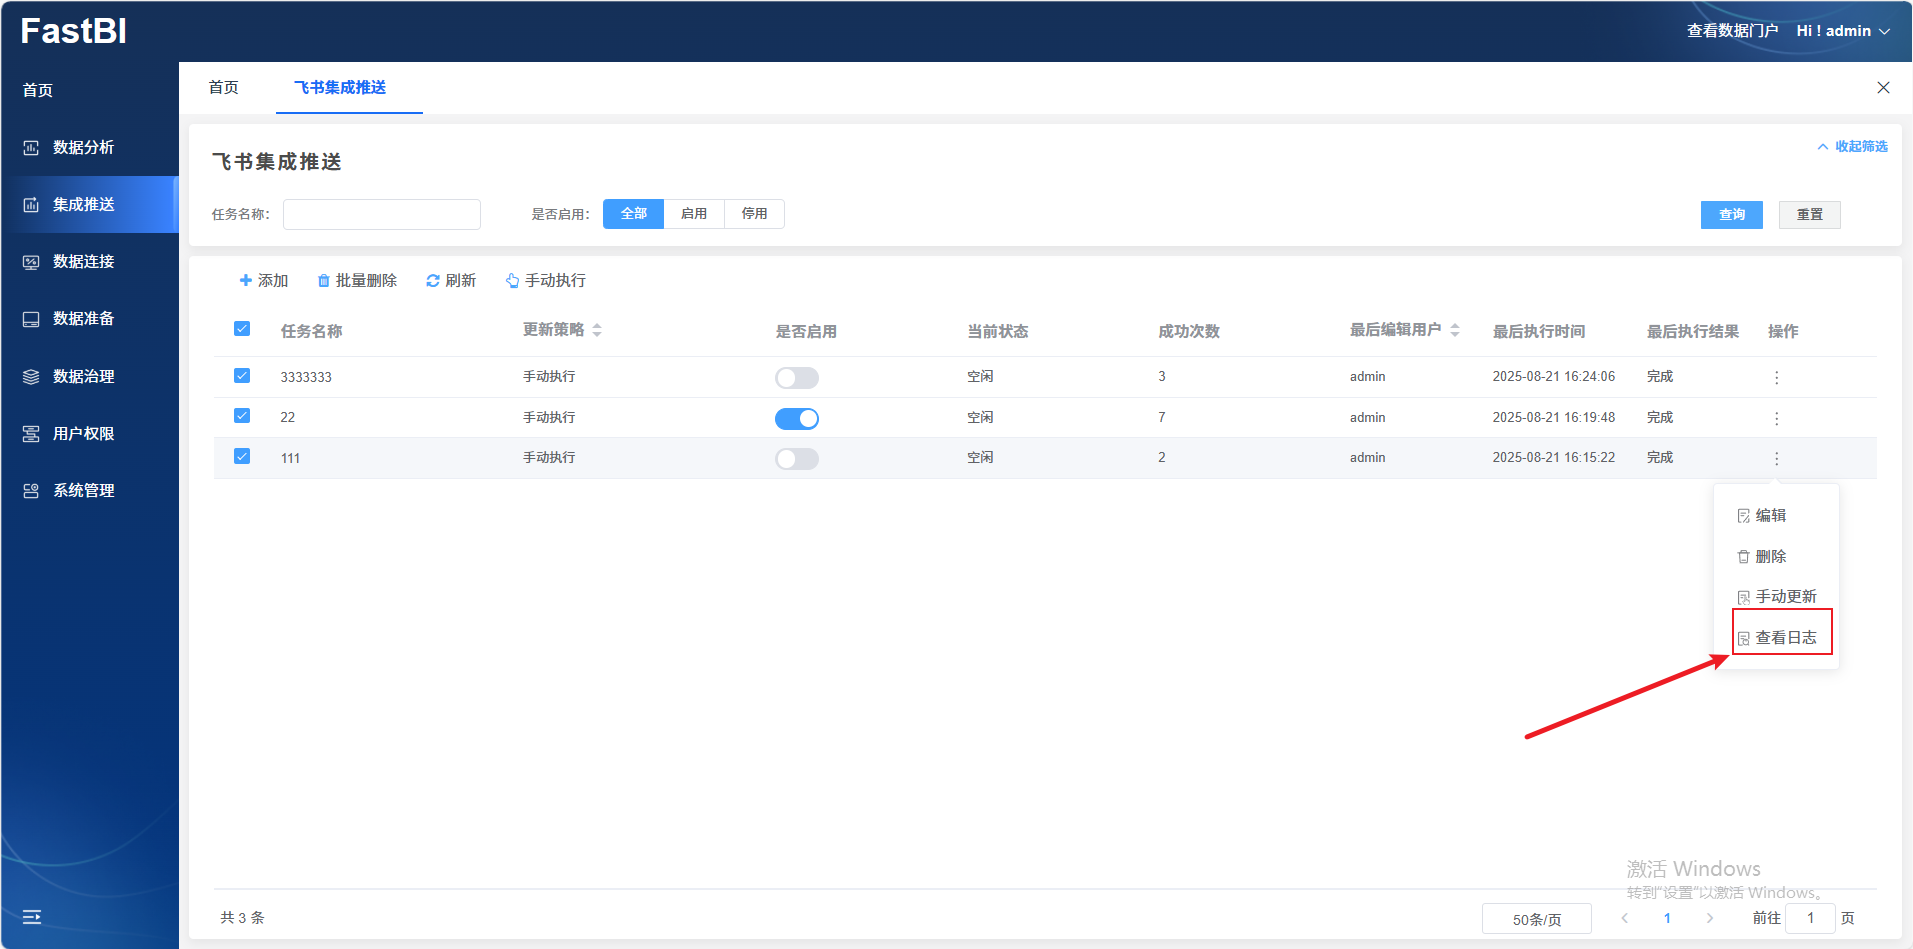This screenshot has height=949, width=1913.
Task: Focus the 任务名称 input field
Action: (381, 215)
